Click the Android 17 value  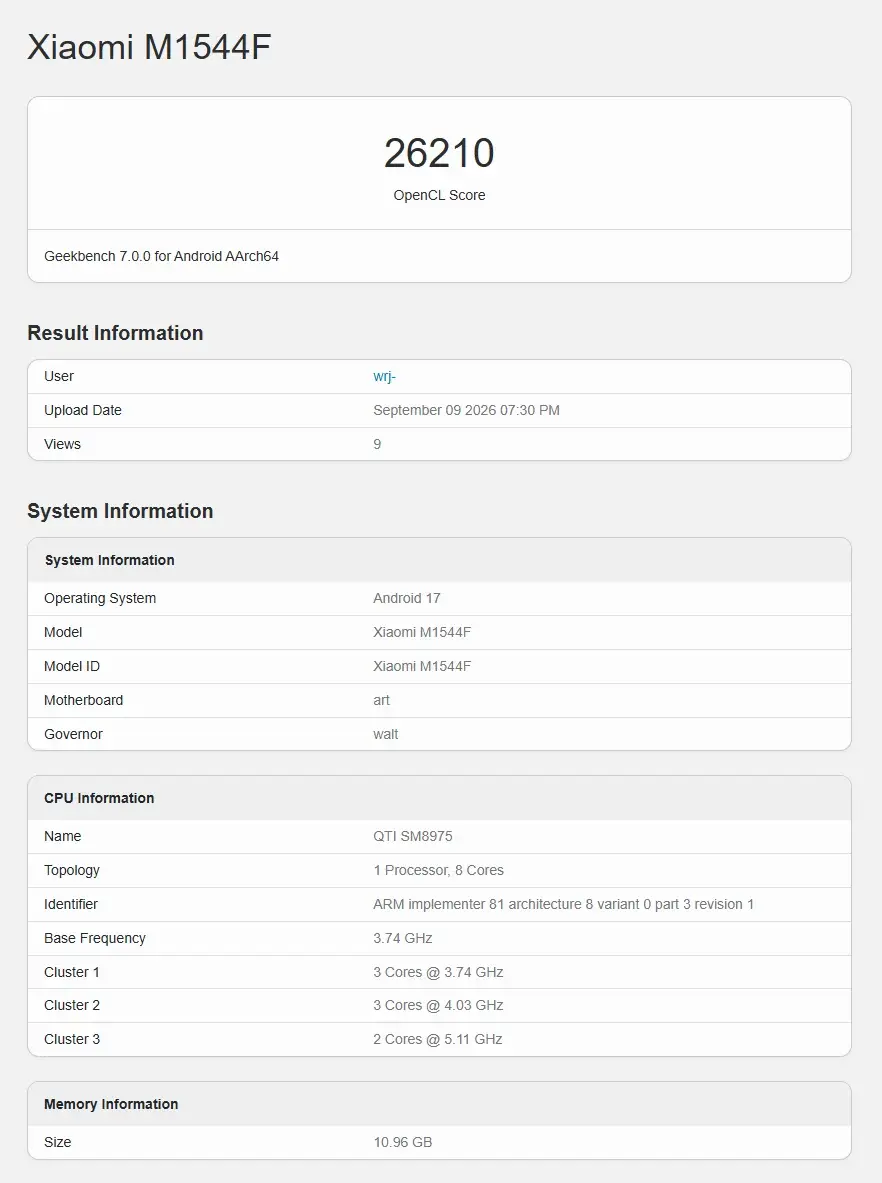(407, 598)
